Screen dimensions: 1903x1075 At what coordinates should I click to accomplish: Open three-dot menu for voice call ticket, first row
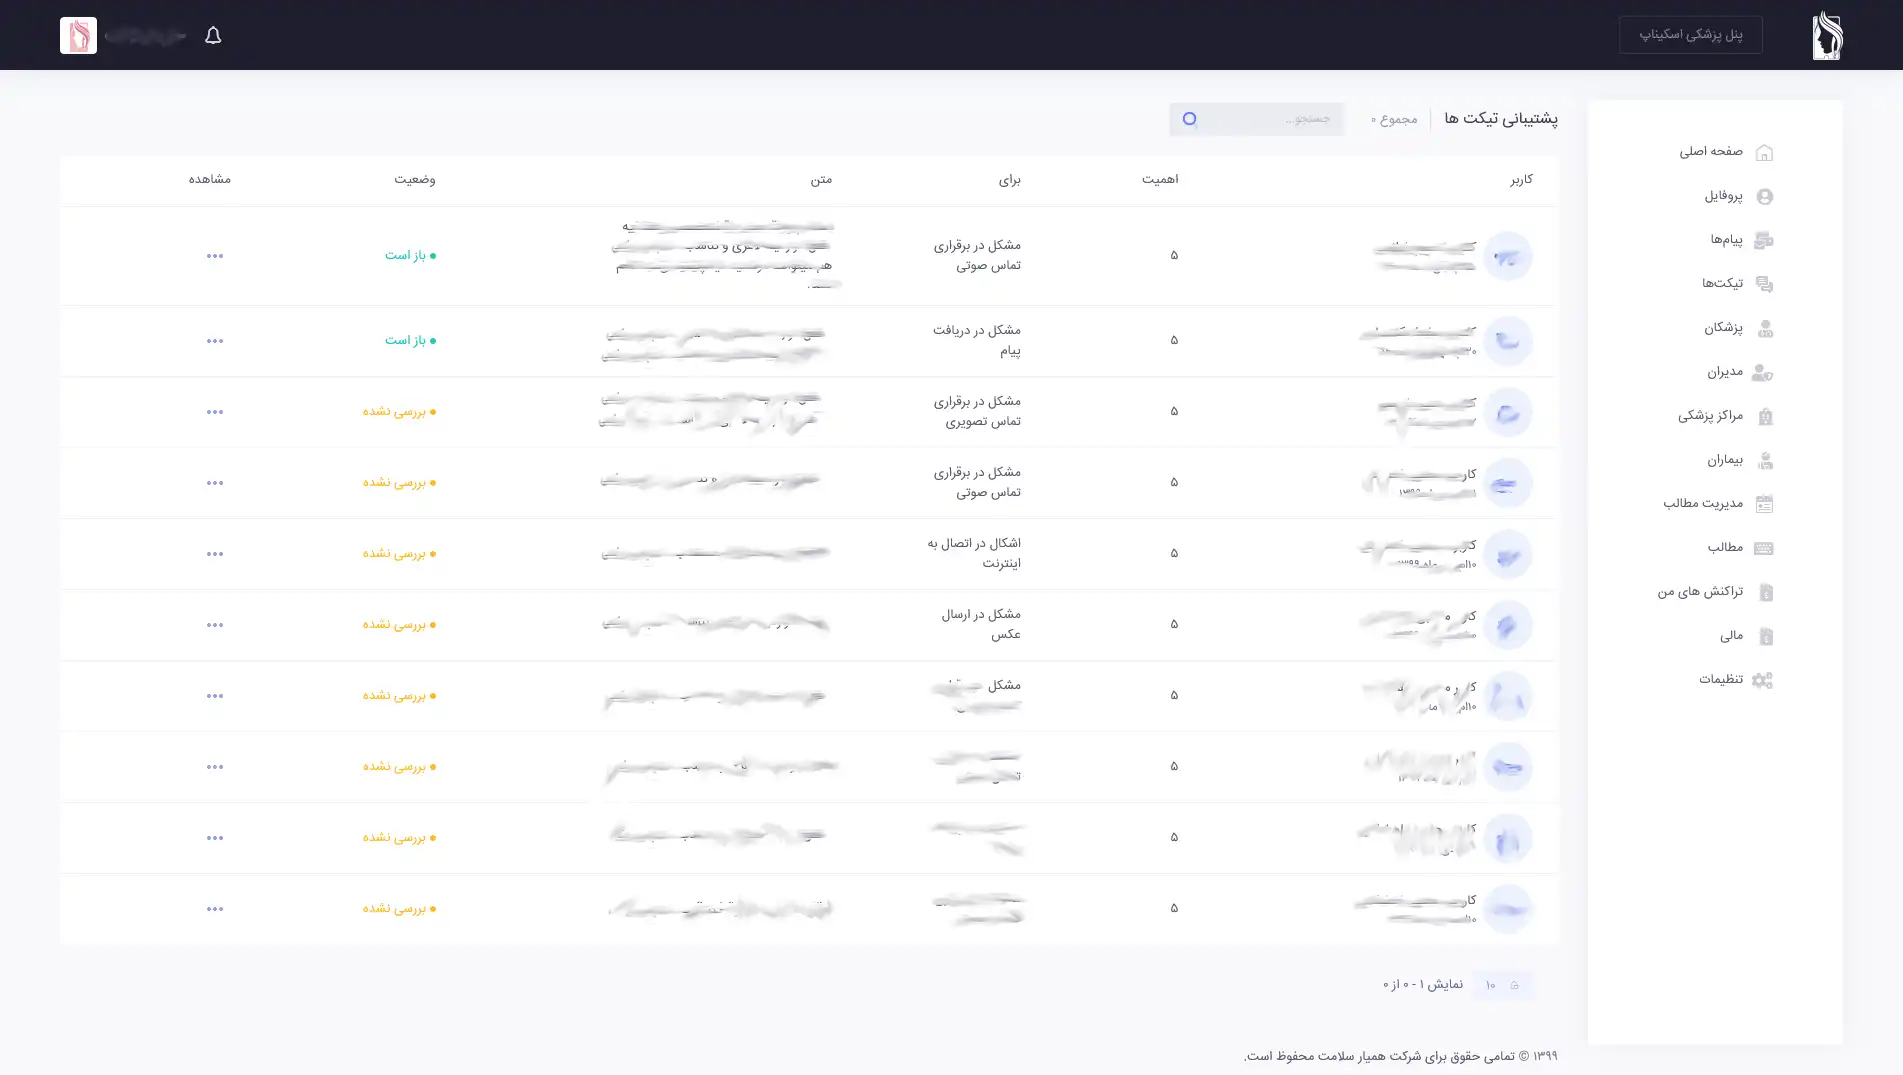click(215, 256)
